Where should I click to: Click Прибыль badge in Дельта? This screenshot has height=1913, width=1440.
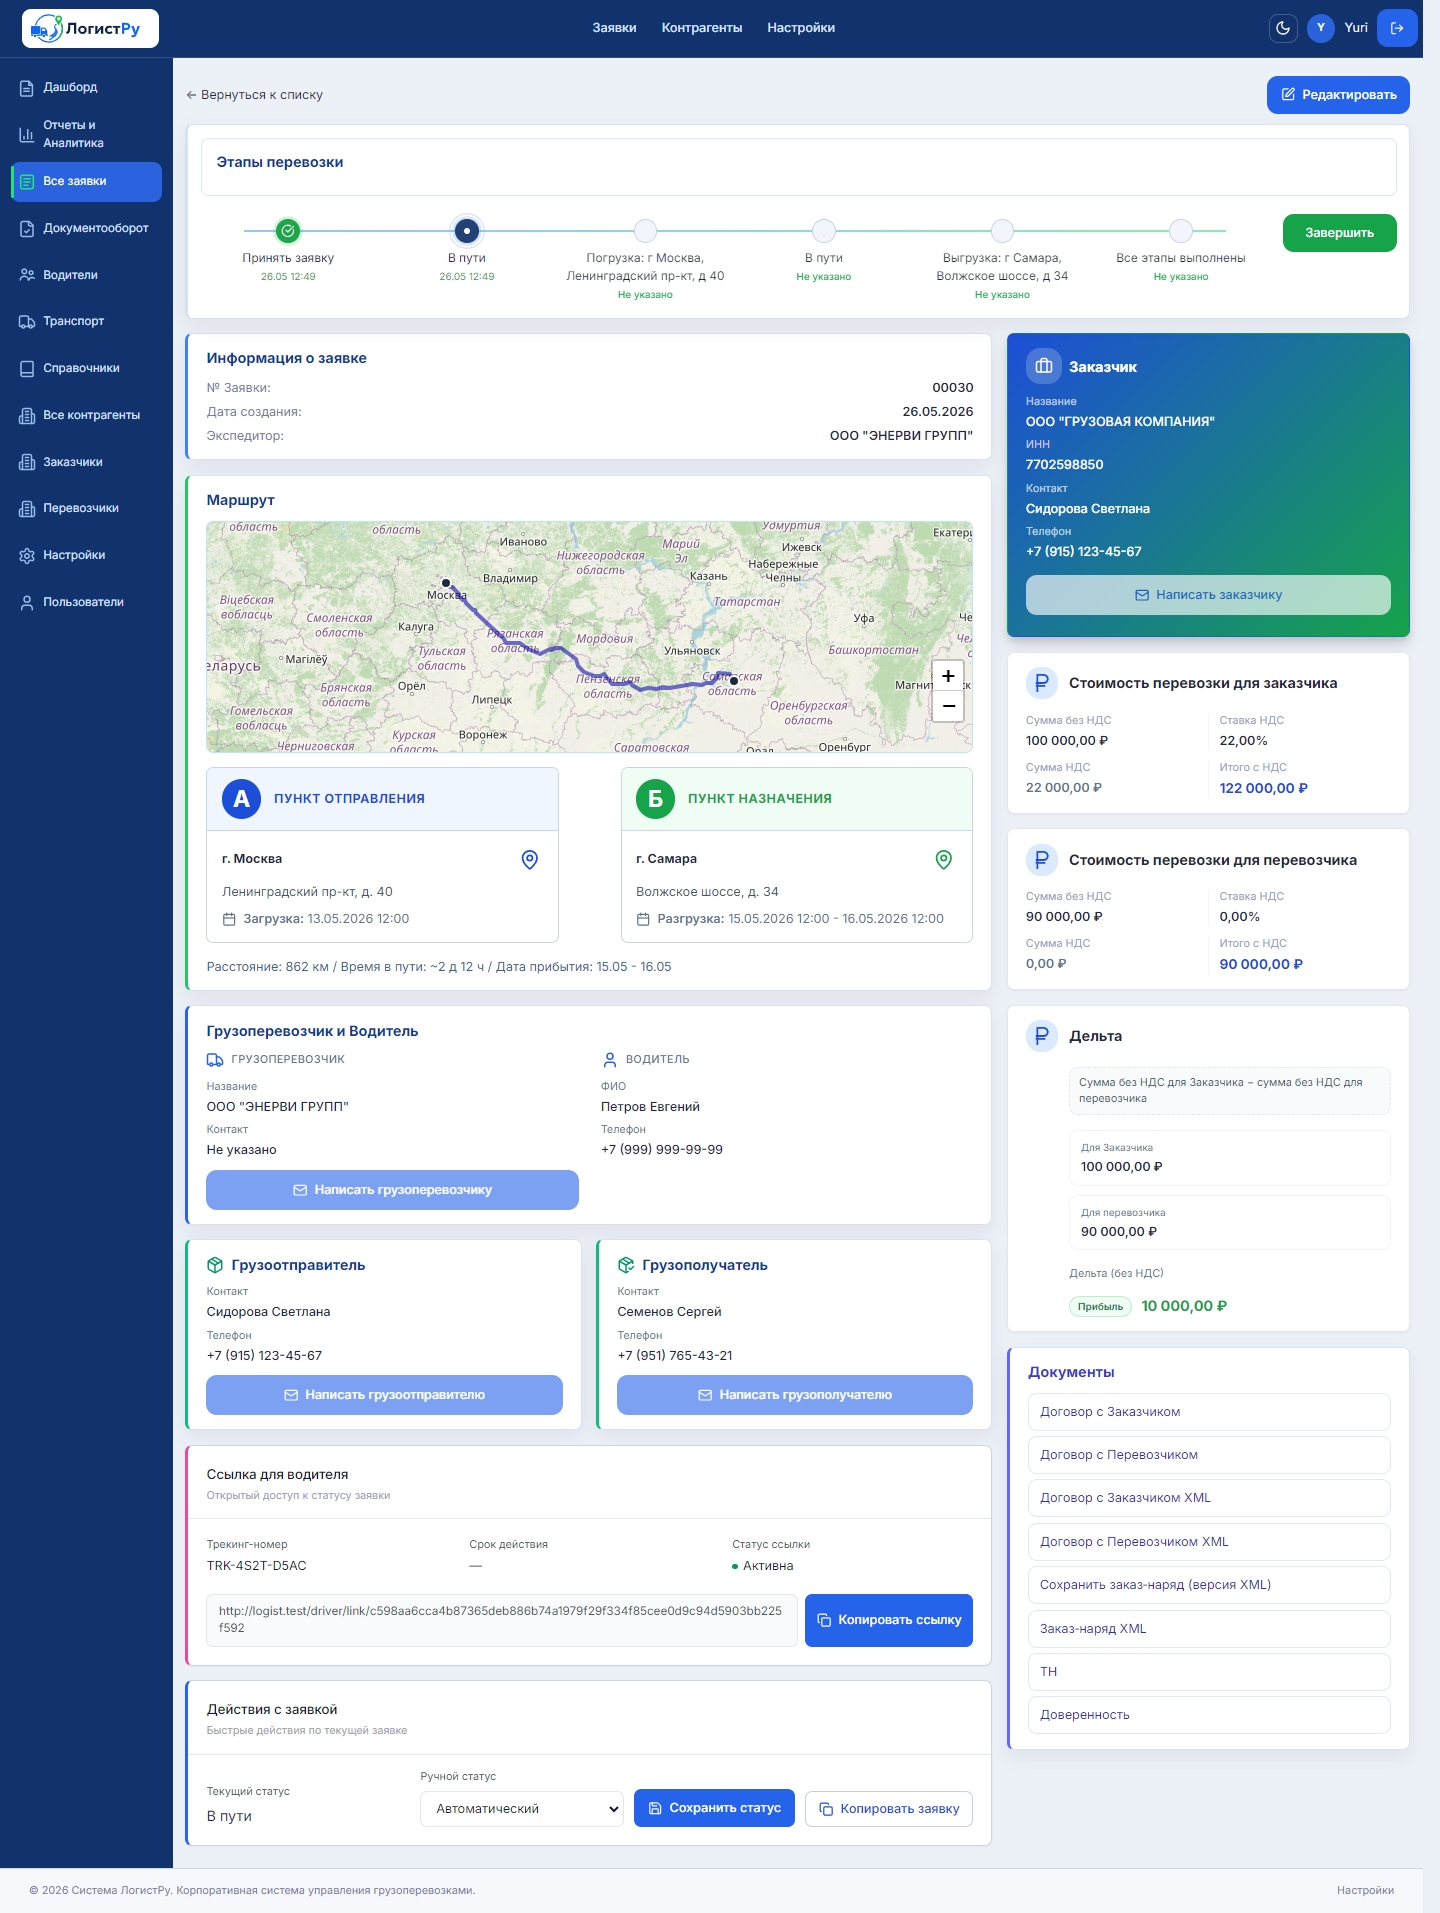point(1100,1307)
